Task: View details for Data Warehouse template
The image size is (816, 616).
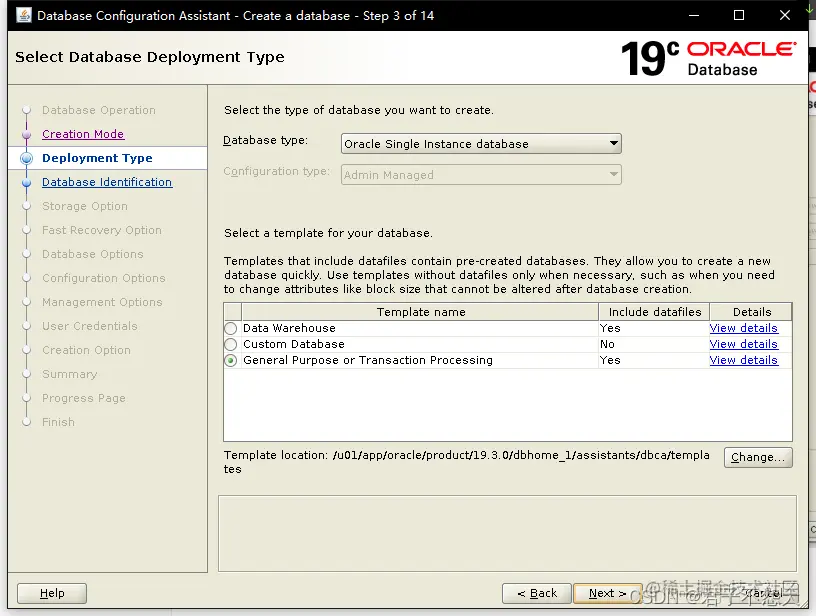Action: [743, 328]
